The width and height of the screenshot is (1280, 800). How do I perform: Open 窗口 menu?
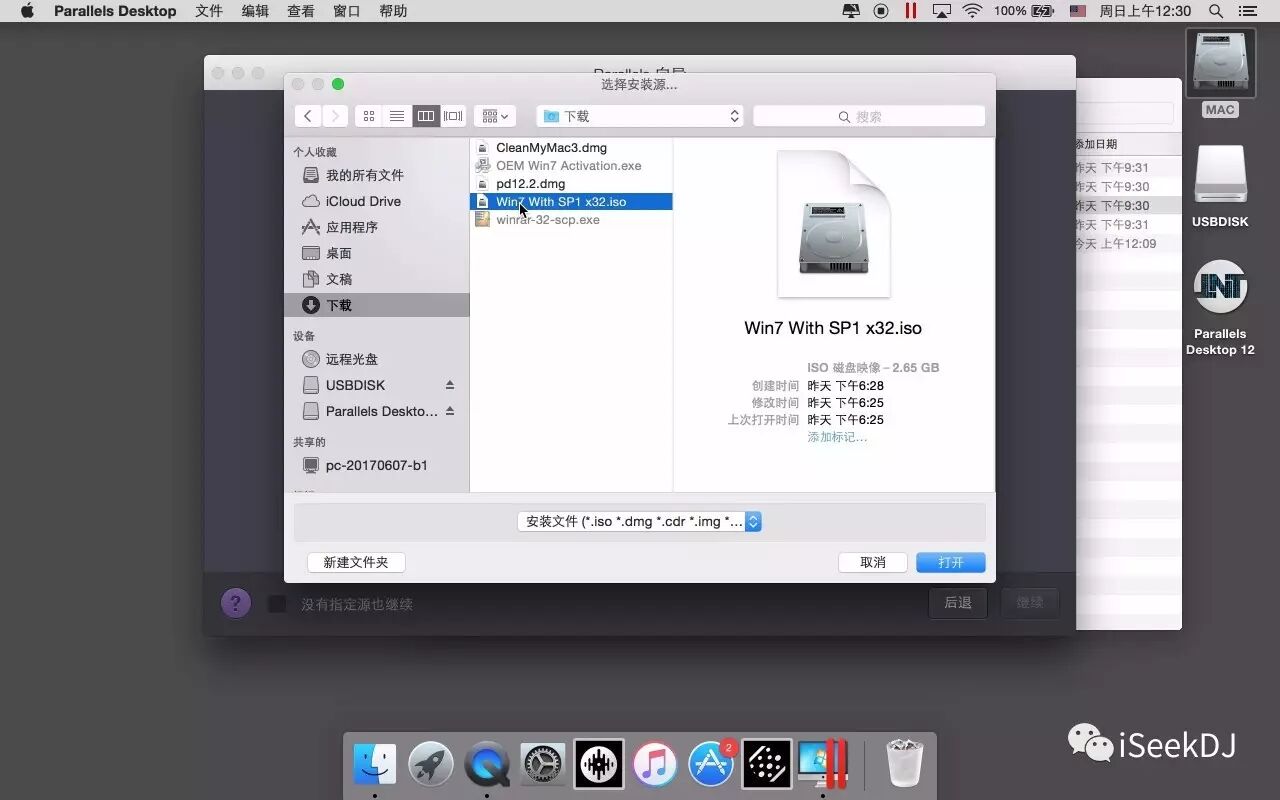click(x=347, y=11)
